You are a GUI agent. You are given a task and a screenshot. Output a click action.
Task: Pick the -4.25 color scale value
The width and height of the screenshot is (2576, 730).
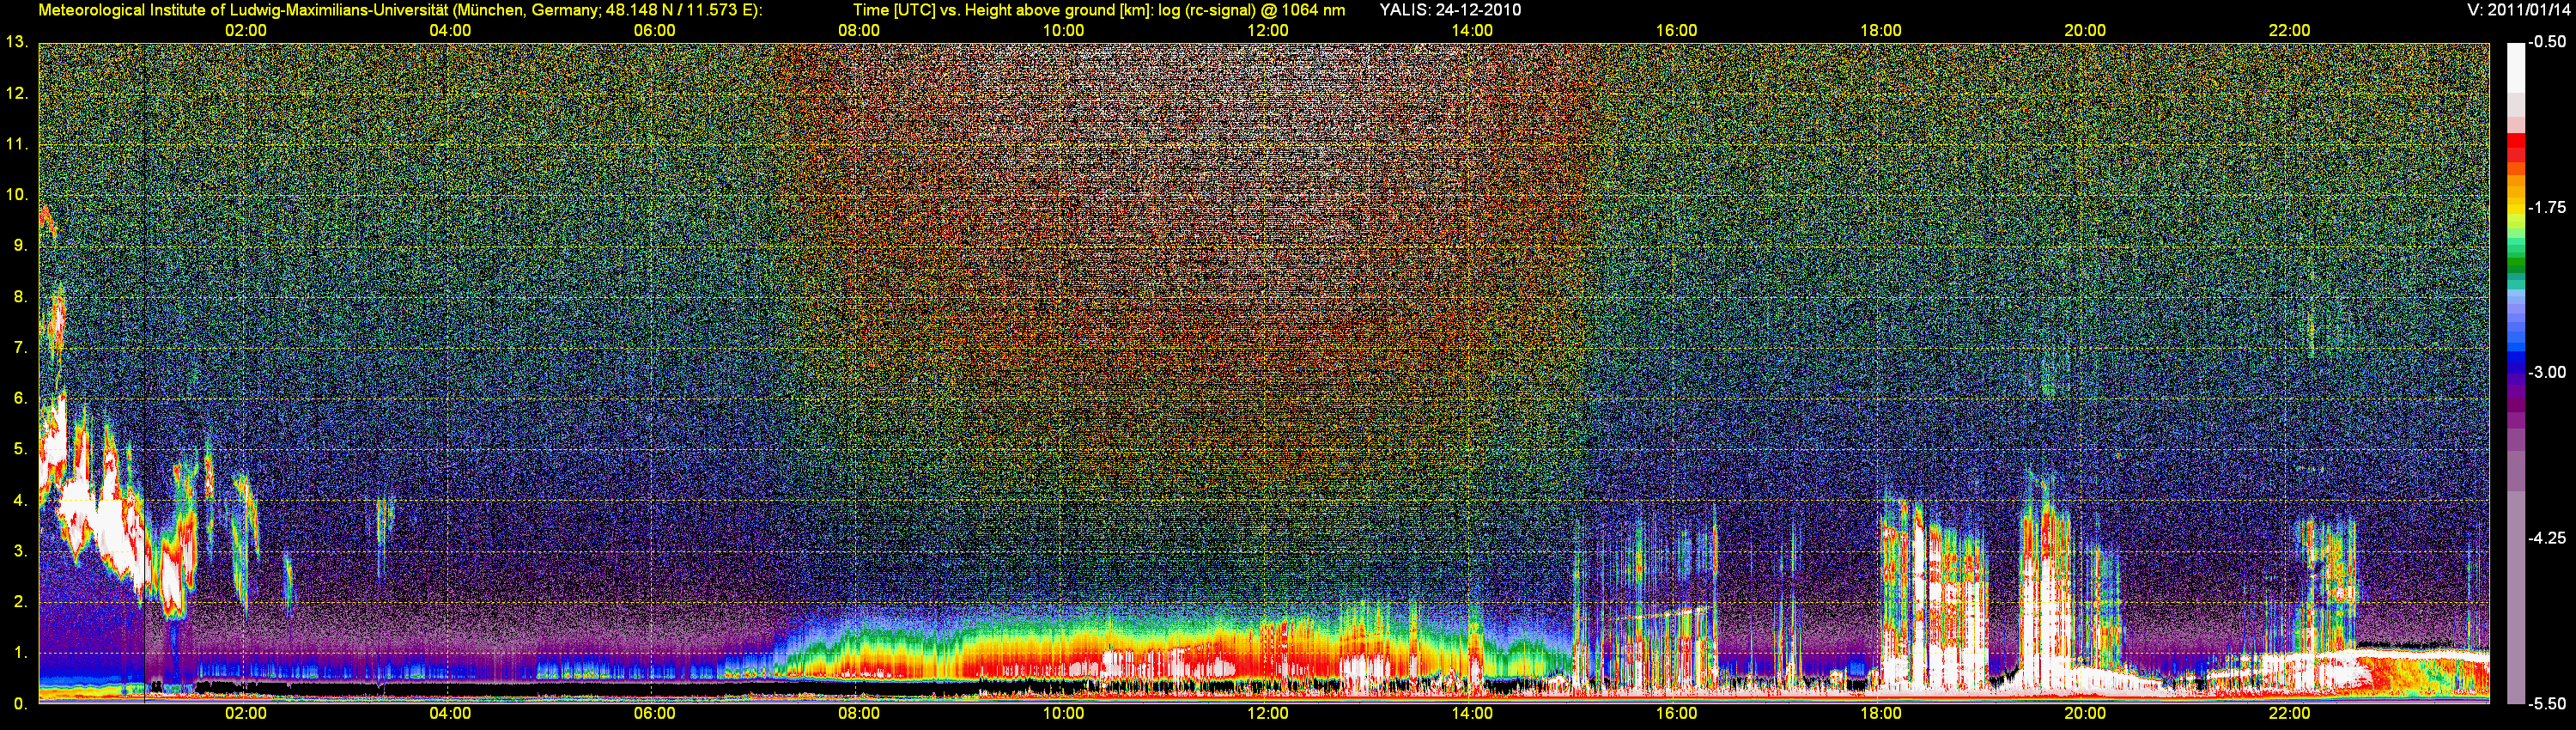point(2547,538)
